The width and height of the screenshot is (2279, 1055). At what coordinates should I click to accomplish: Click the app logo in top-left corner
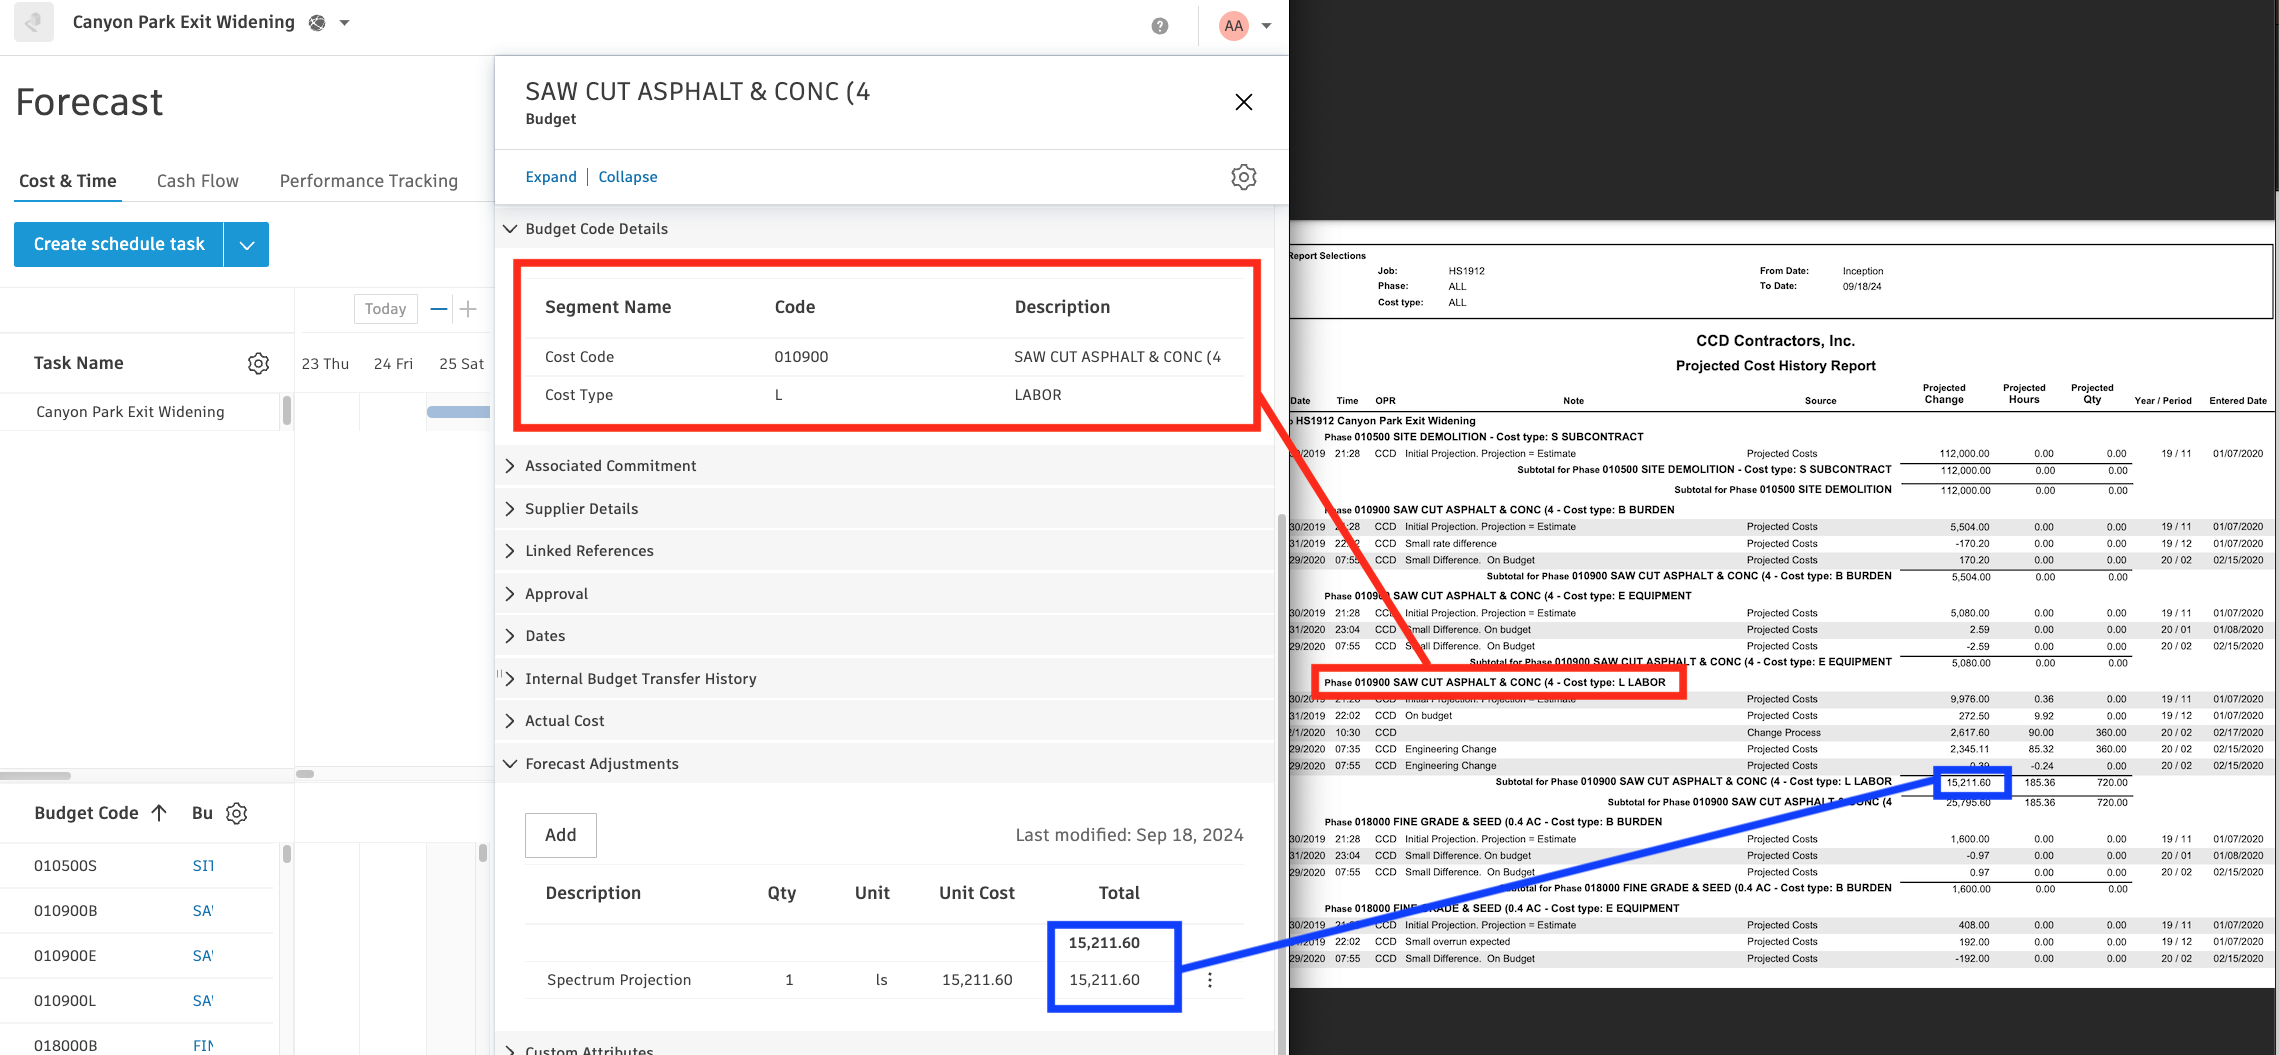click(34, 22)
